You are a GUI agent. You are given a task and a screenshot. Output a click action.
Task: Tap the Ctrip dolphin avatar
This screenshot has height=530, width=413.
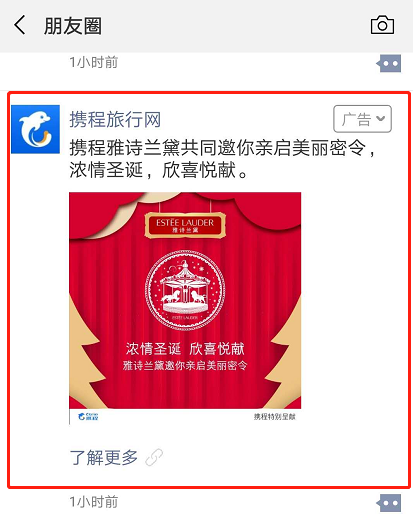pyautogui.click(x=35, y=129)
